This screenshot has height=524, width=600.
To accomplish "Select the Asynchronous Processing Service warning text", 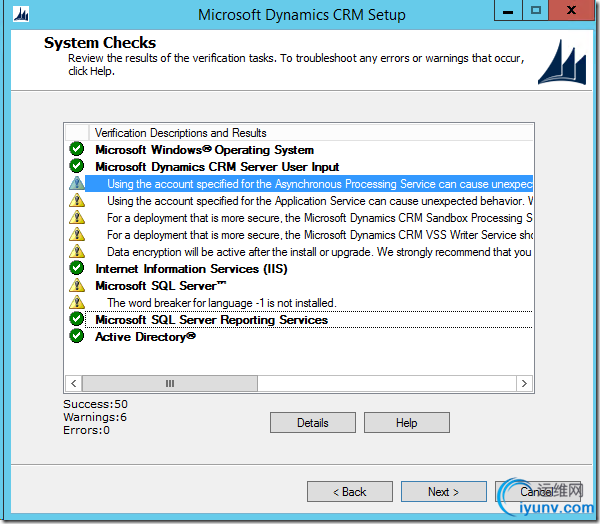I will (309, 184).
